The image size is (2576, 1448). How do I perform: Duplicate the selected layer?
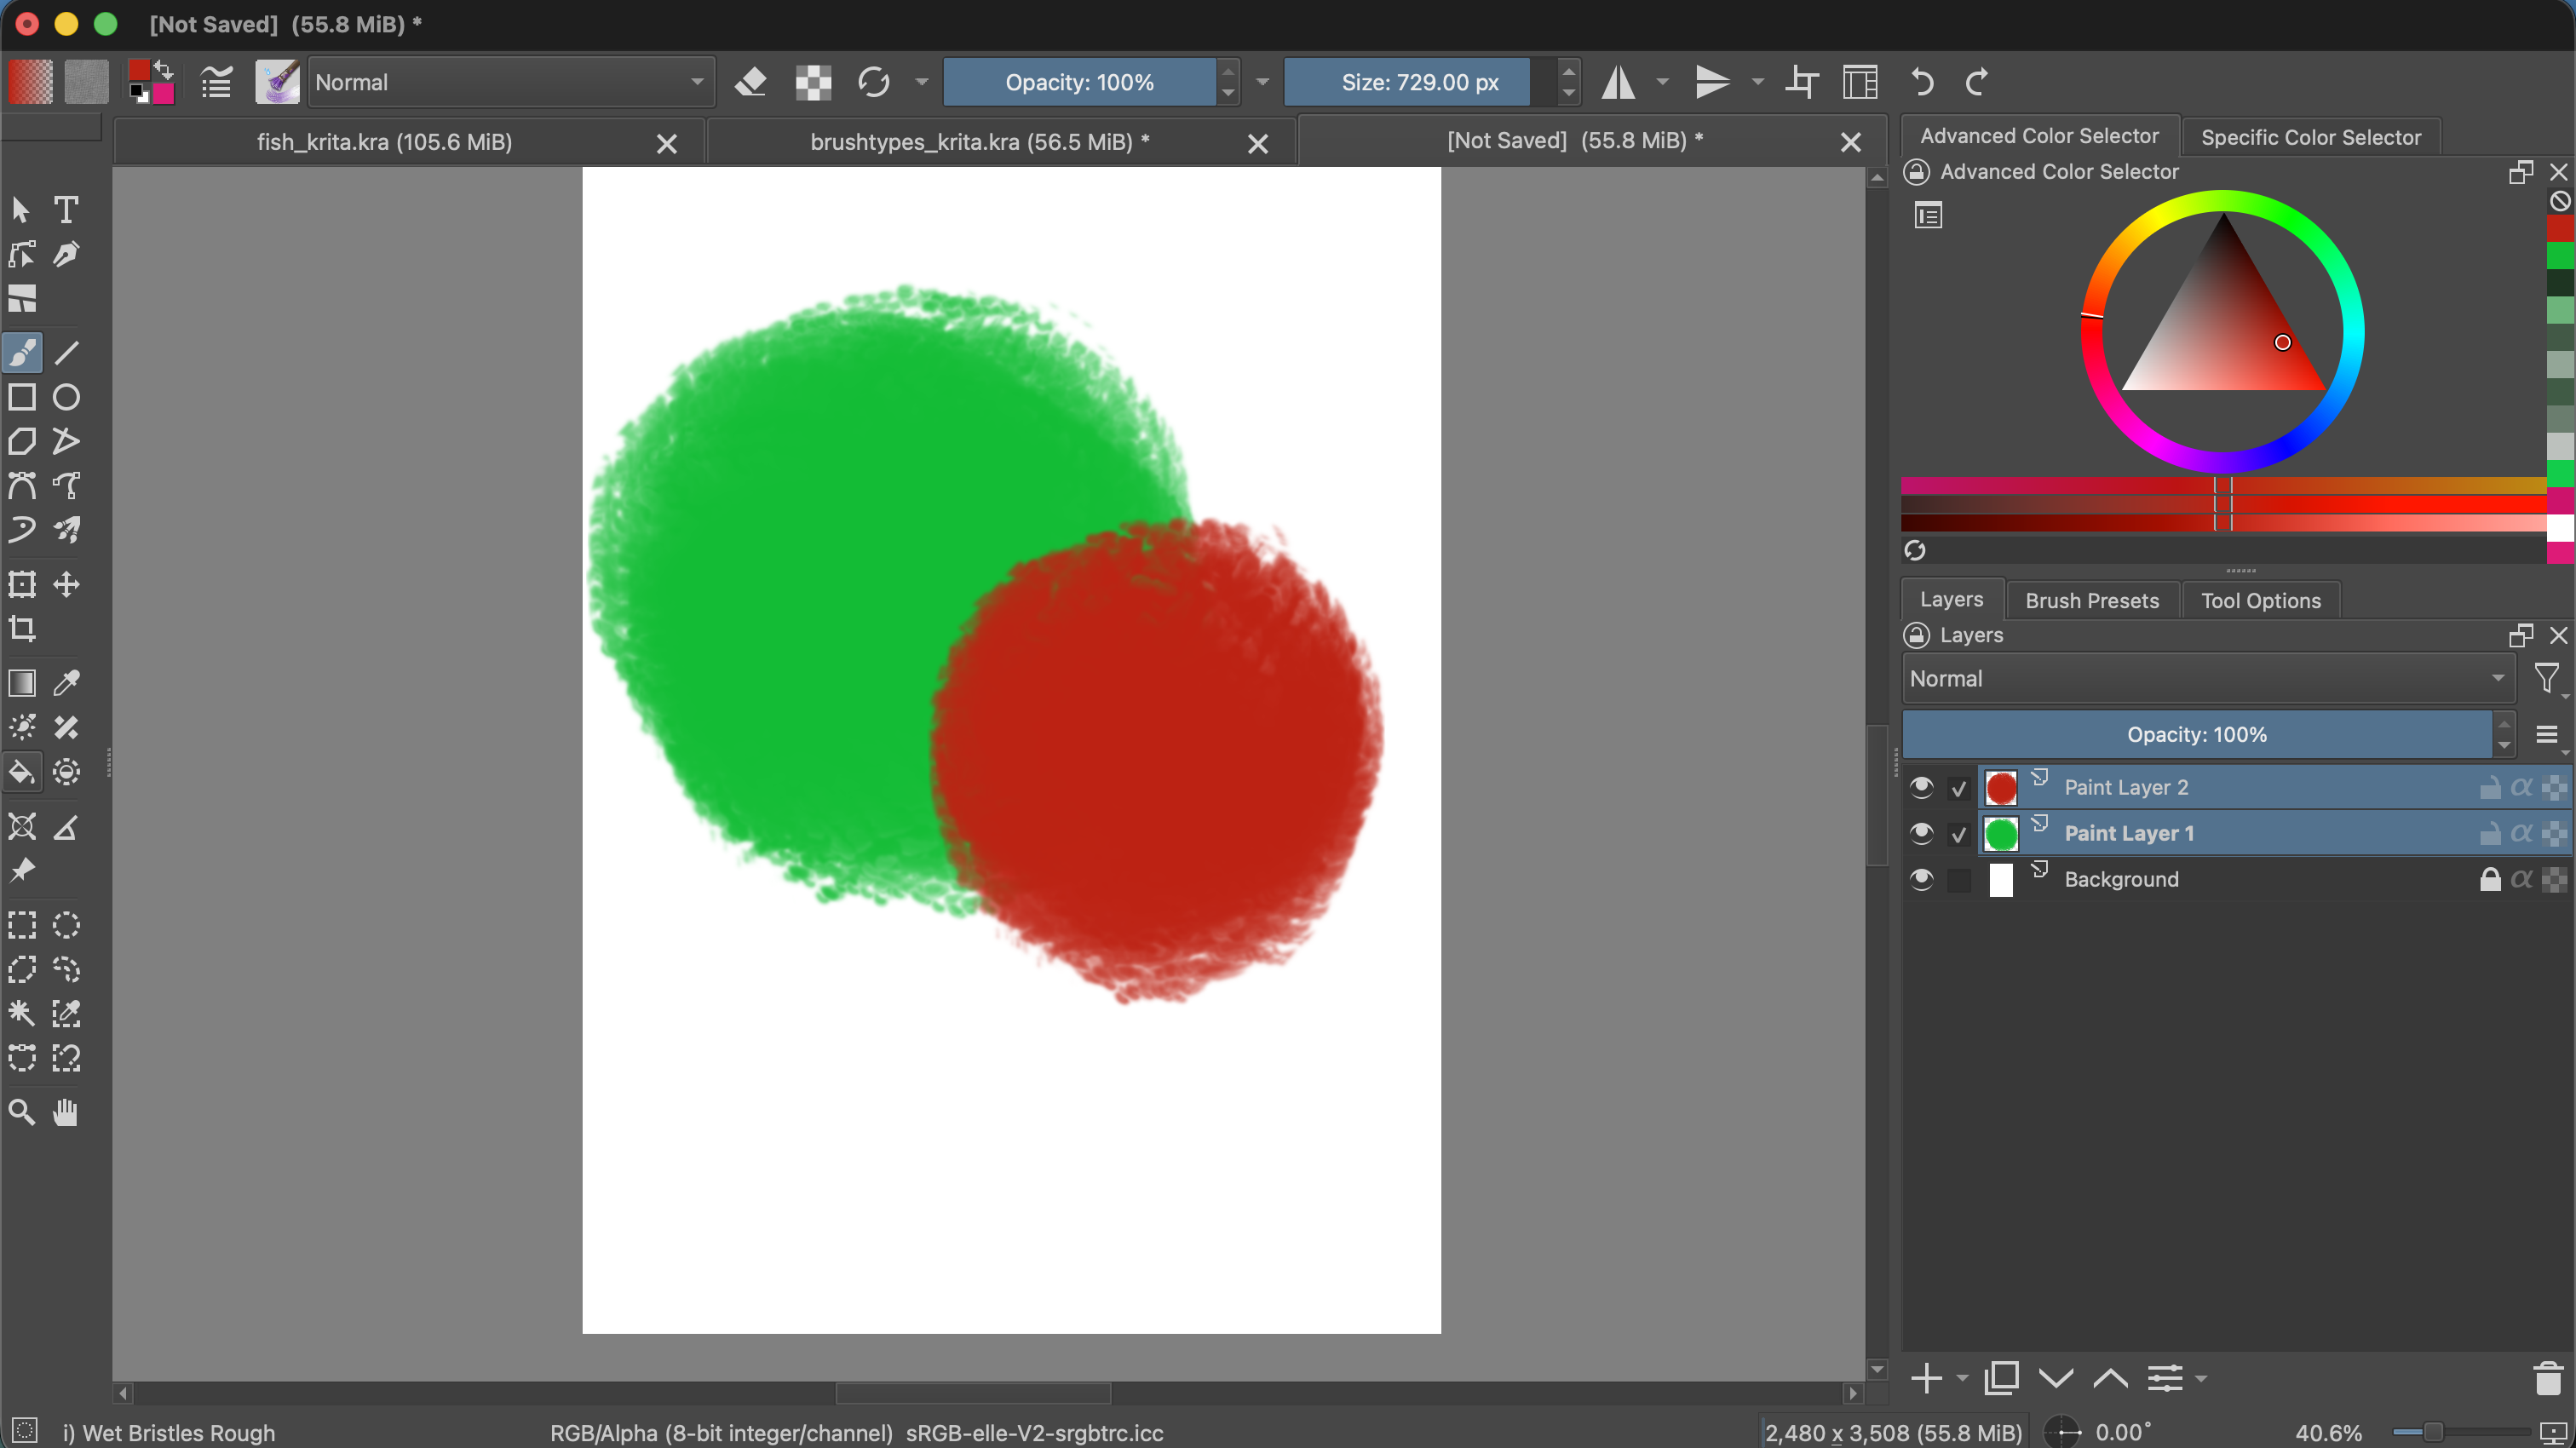pyautogui.click(x=2001, y=1378)
